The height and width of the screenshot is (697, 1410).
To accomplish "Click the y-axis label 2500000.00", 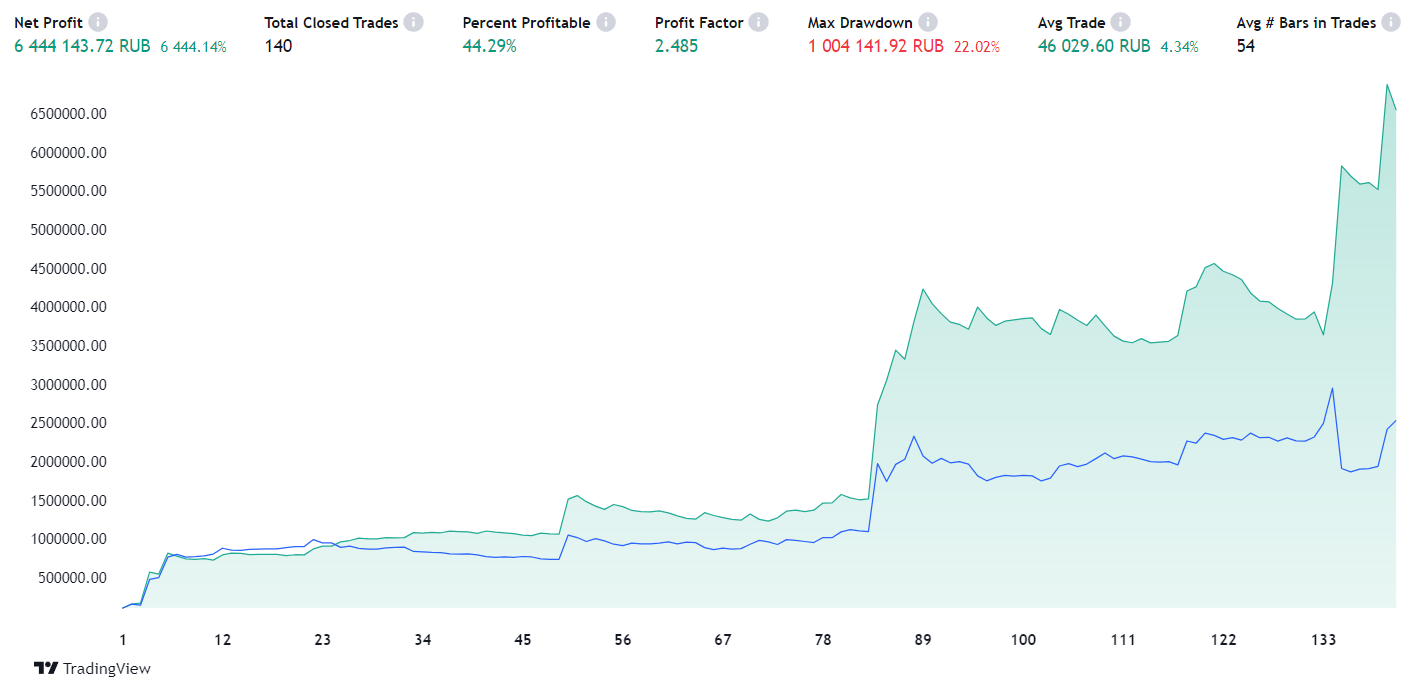I will 68,423.
